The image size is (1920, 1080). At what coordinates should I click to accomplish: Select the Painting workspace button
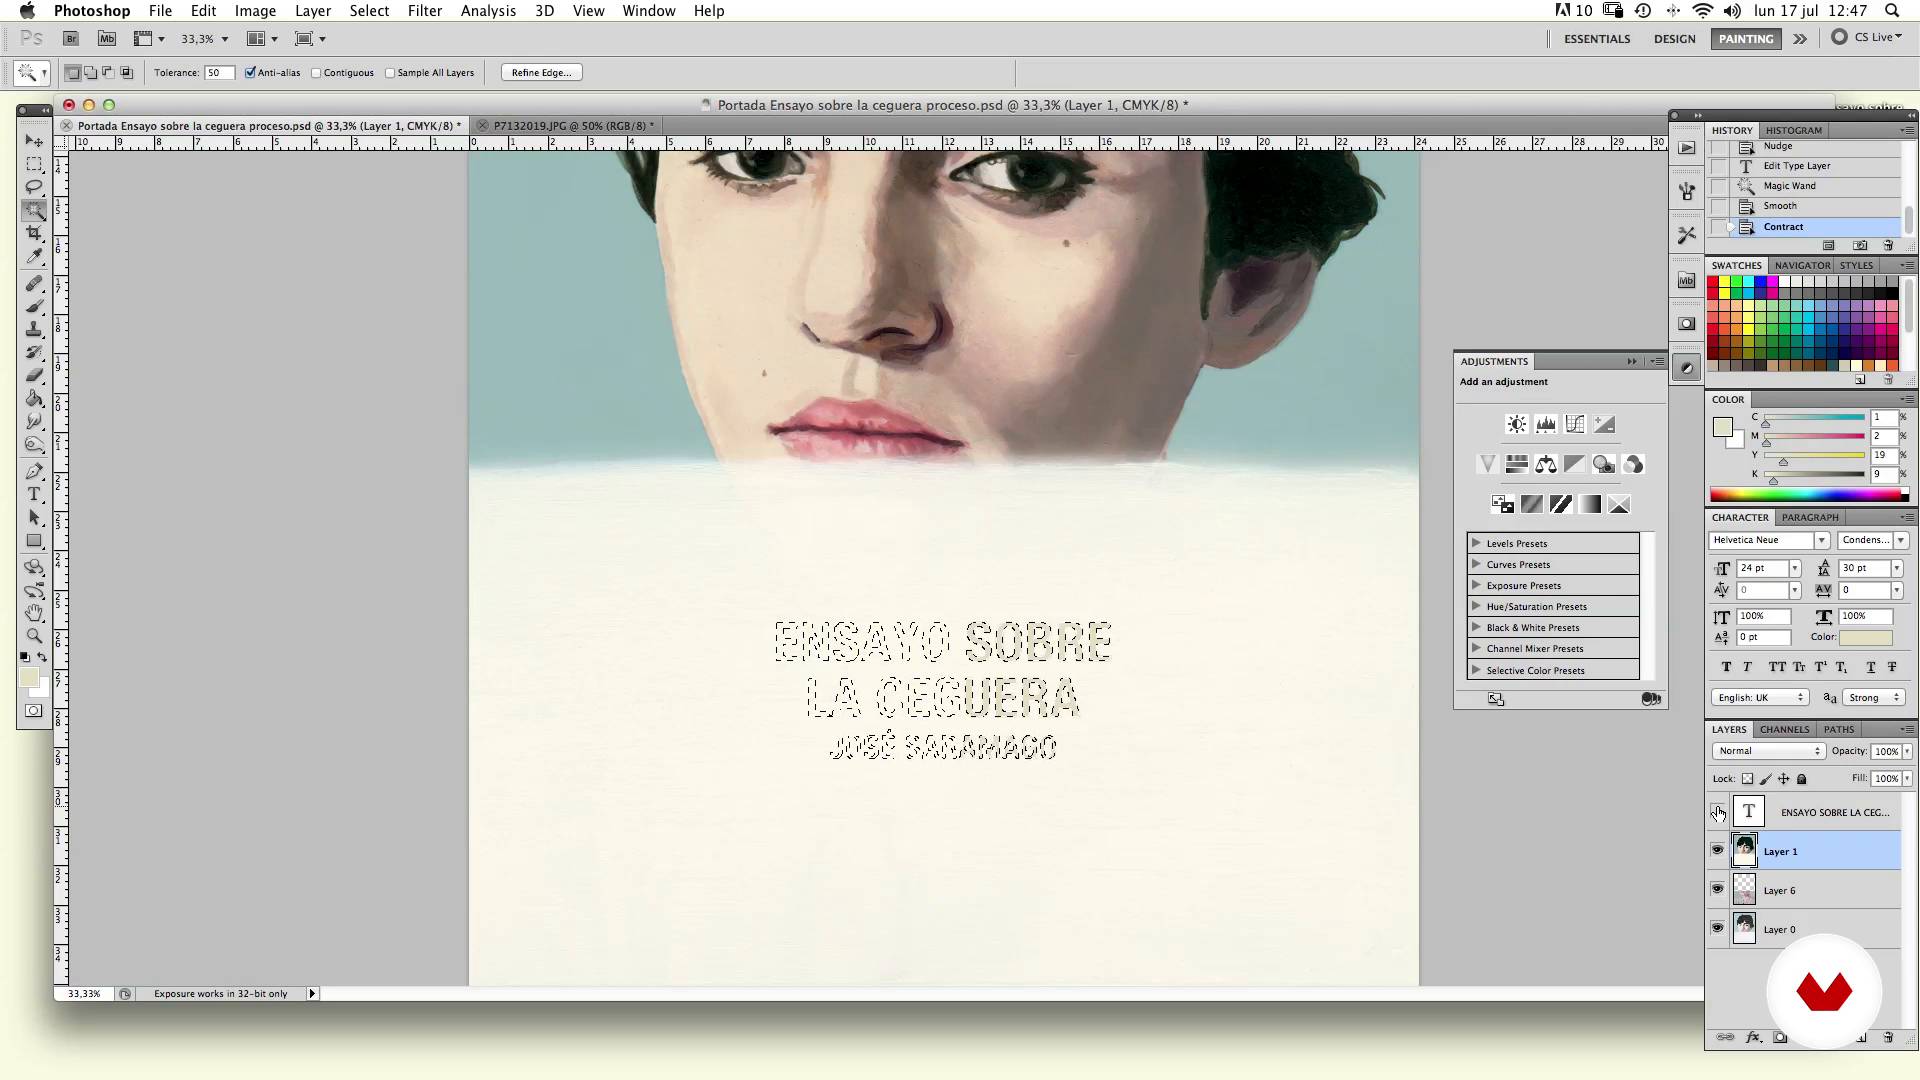[x=1746, y=39]
